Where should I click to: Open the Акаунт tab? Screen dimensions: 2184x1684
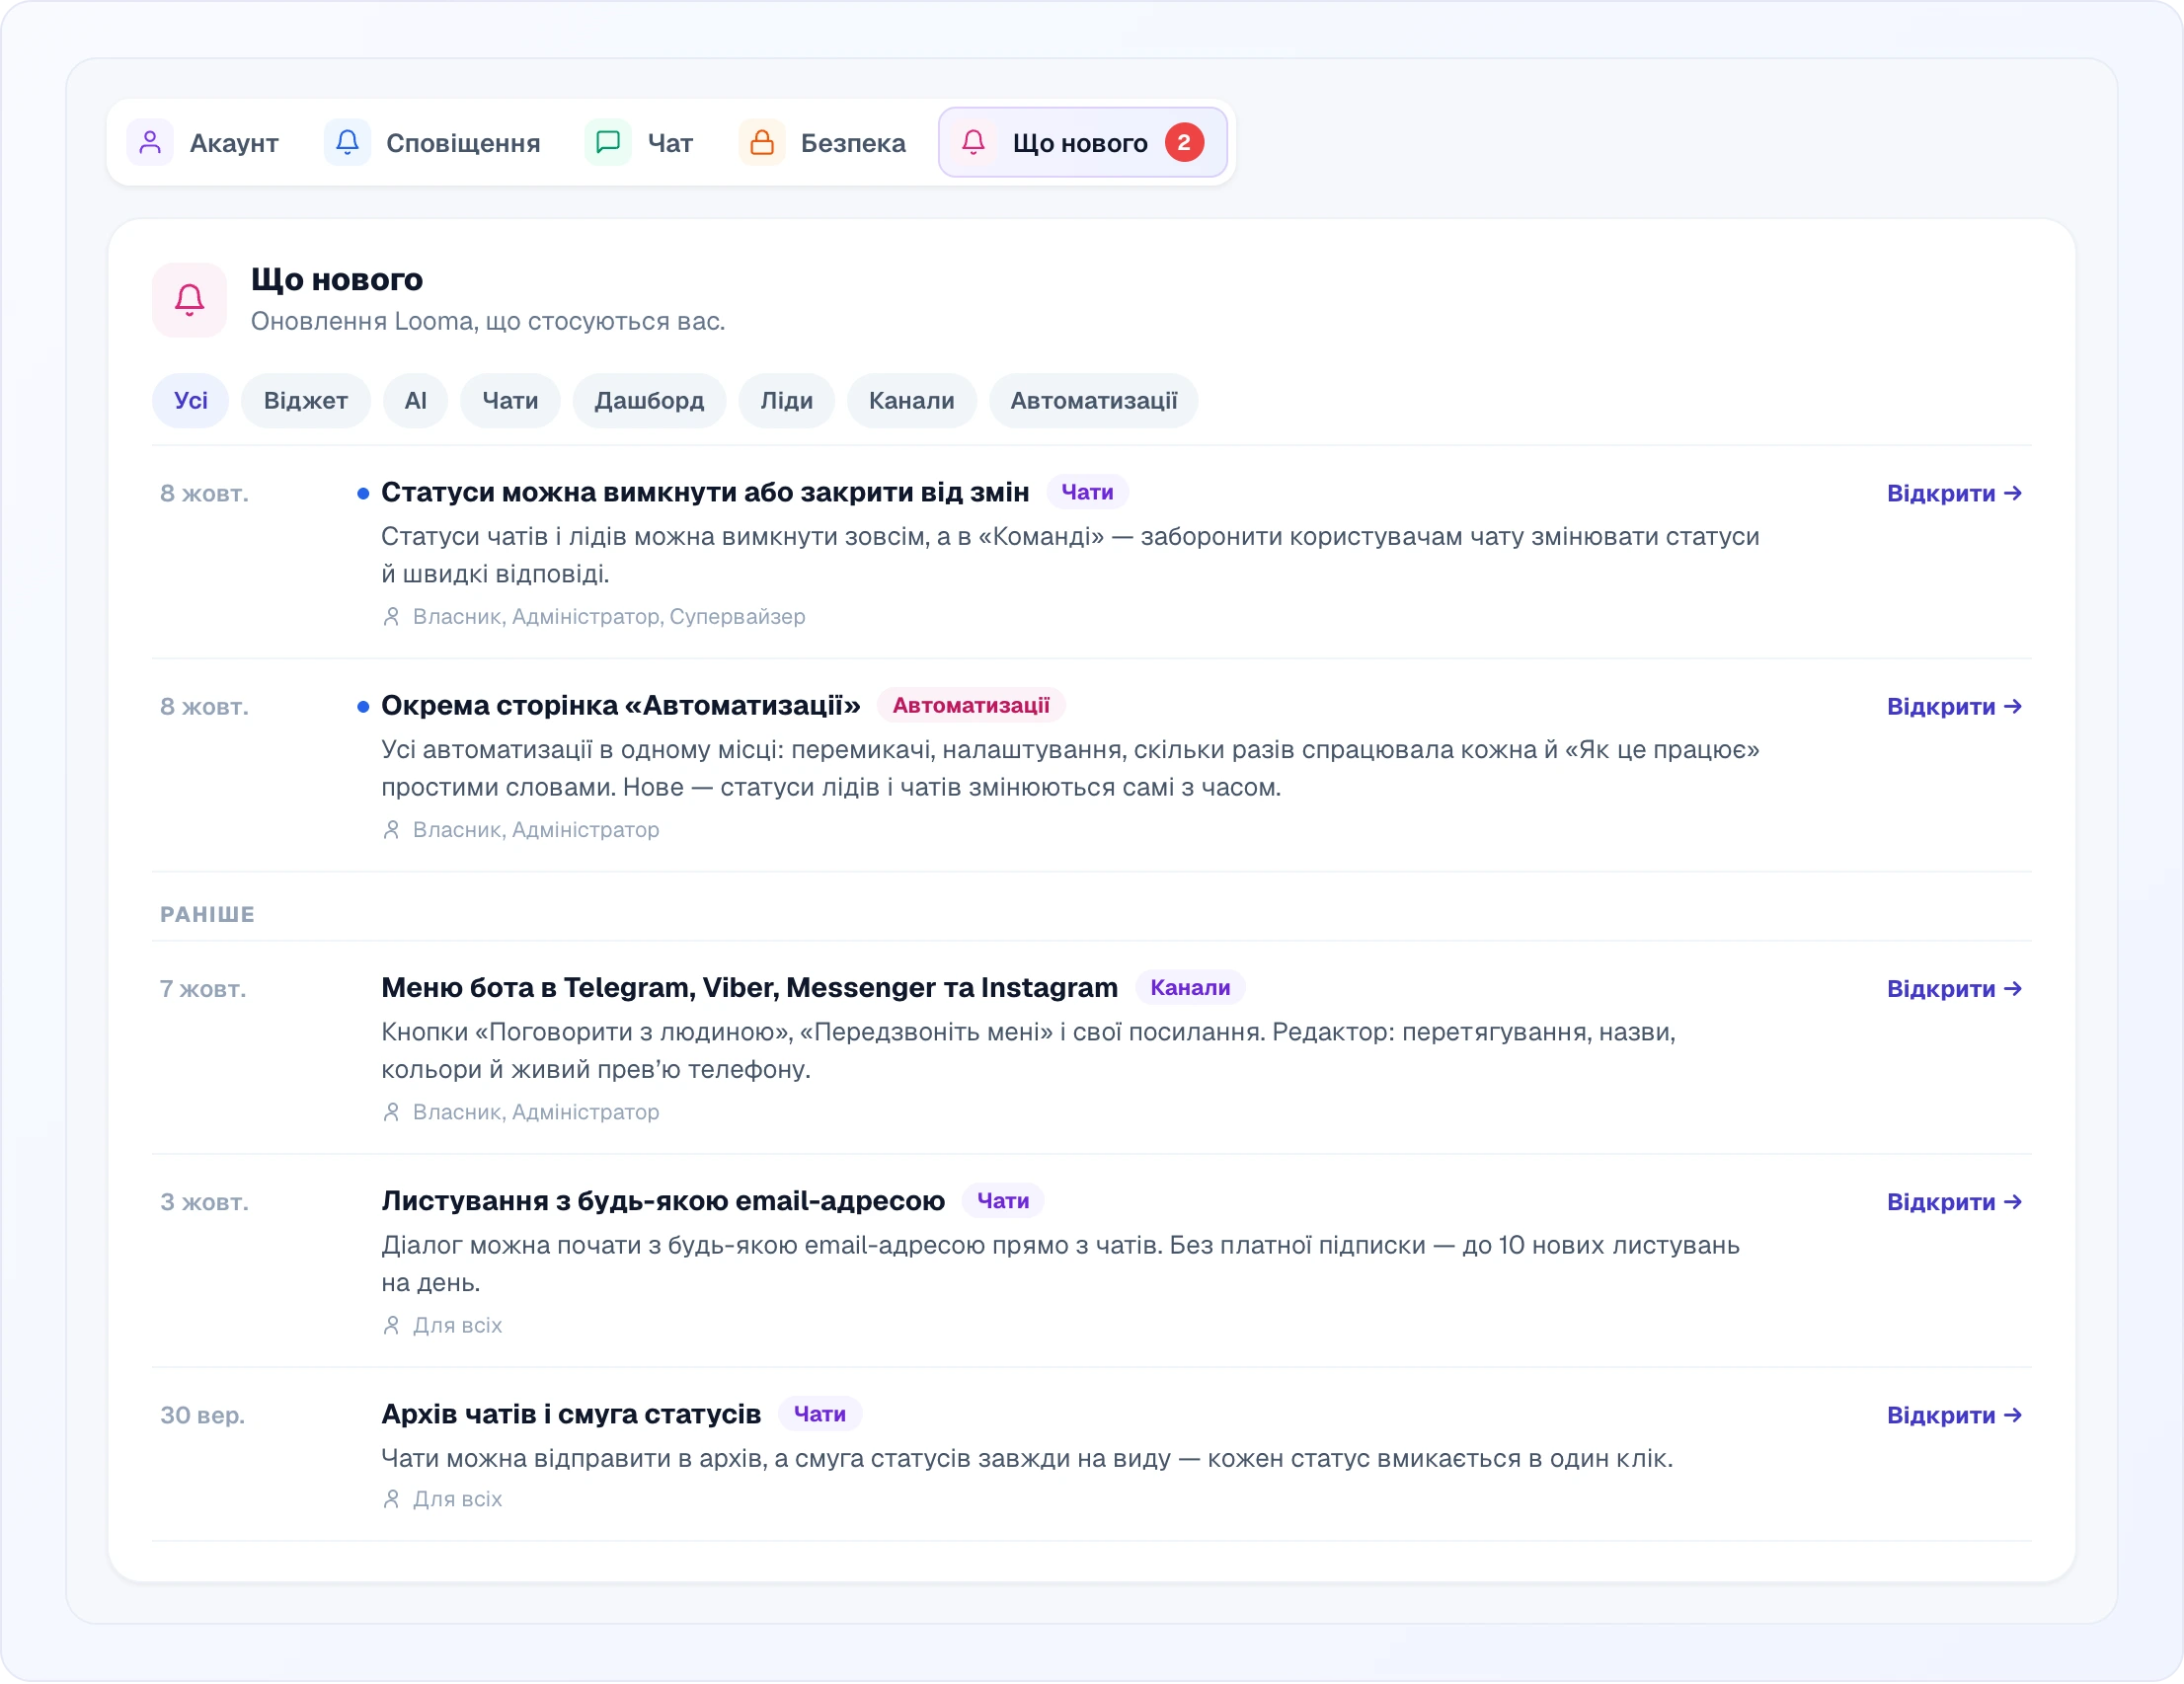coord(204,143)
